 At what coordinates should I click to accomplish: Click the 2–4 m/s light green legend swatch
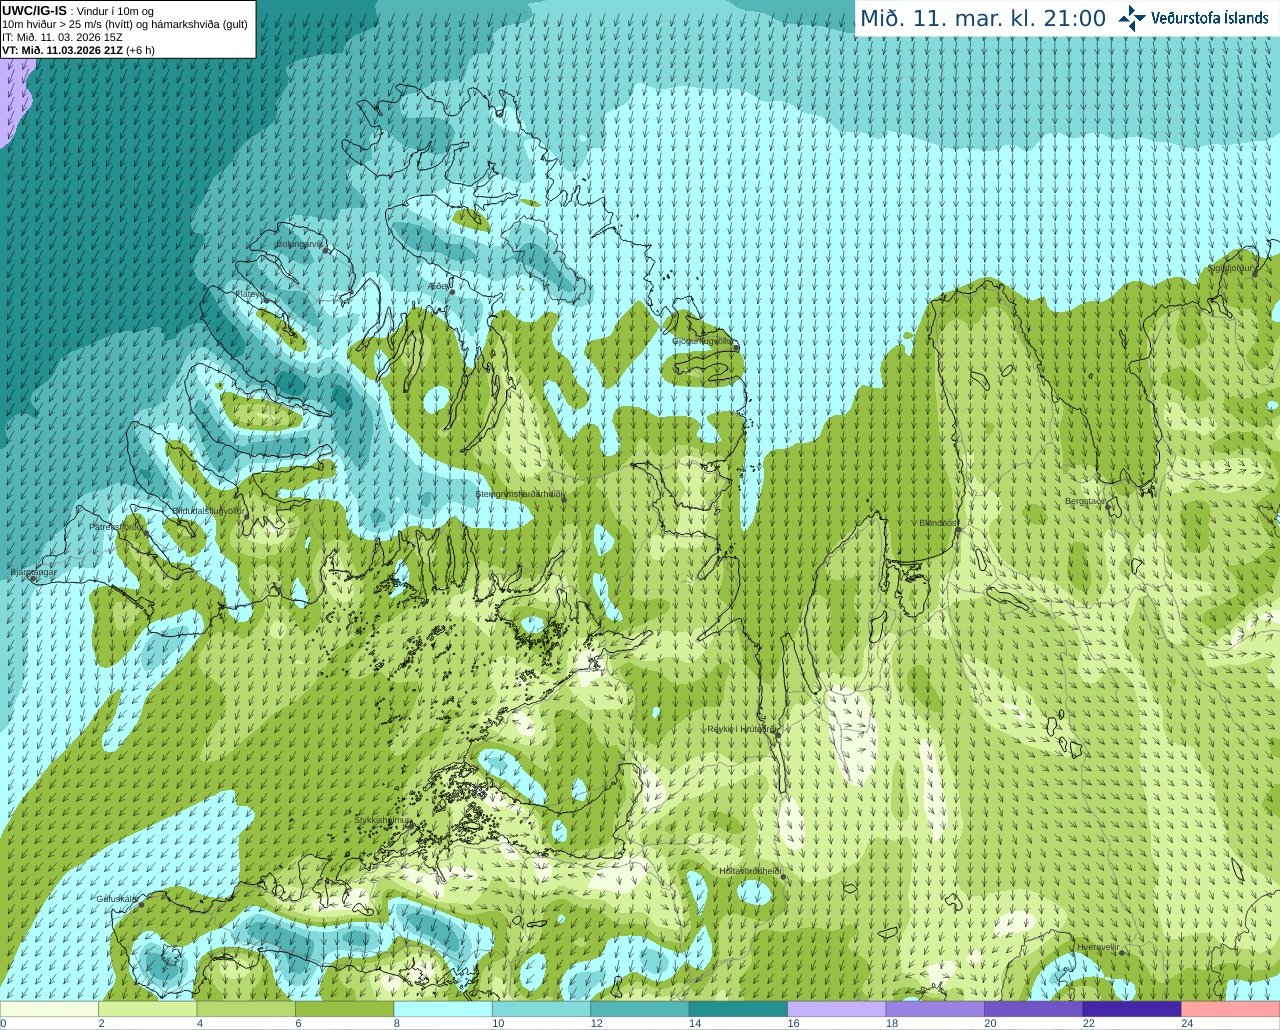point(148,1008)
